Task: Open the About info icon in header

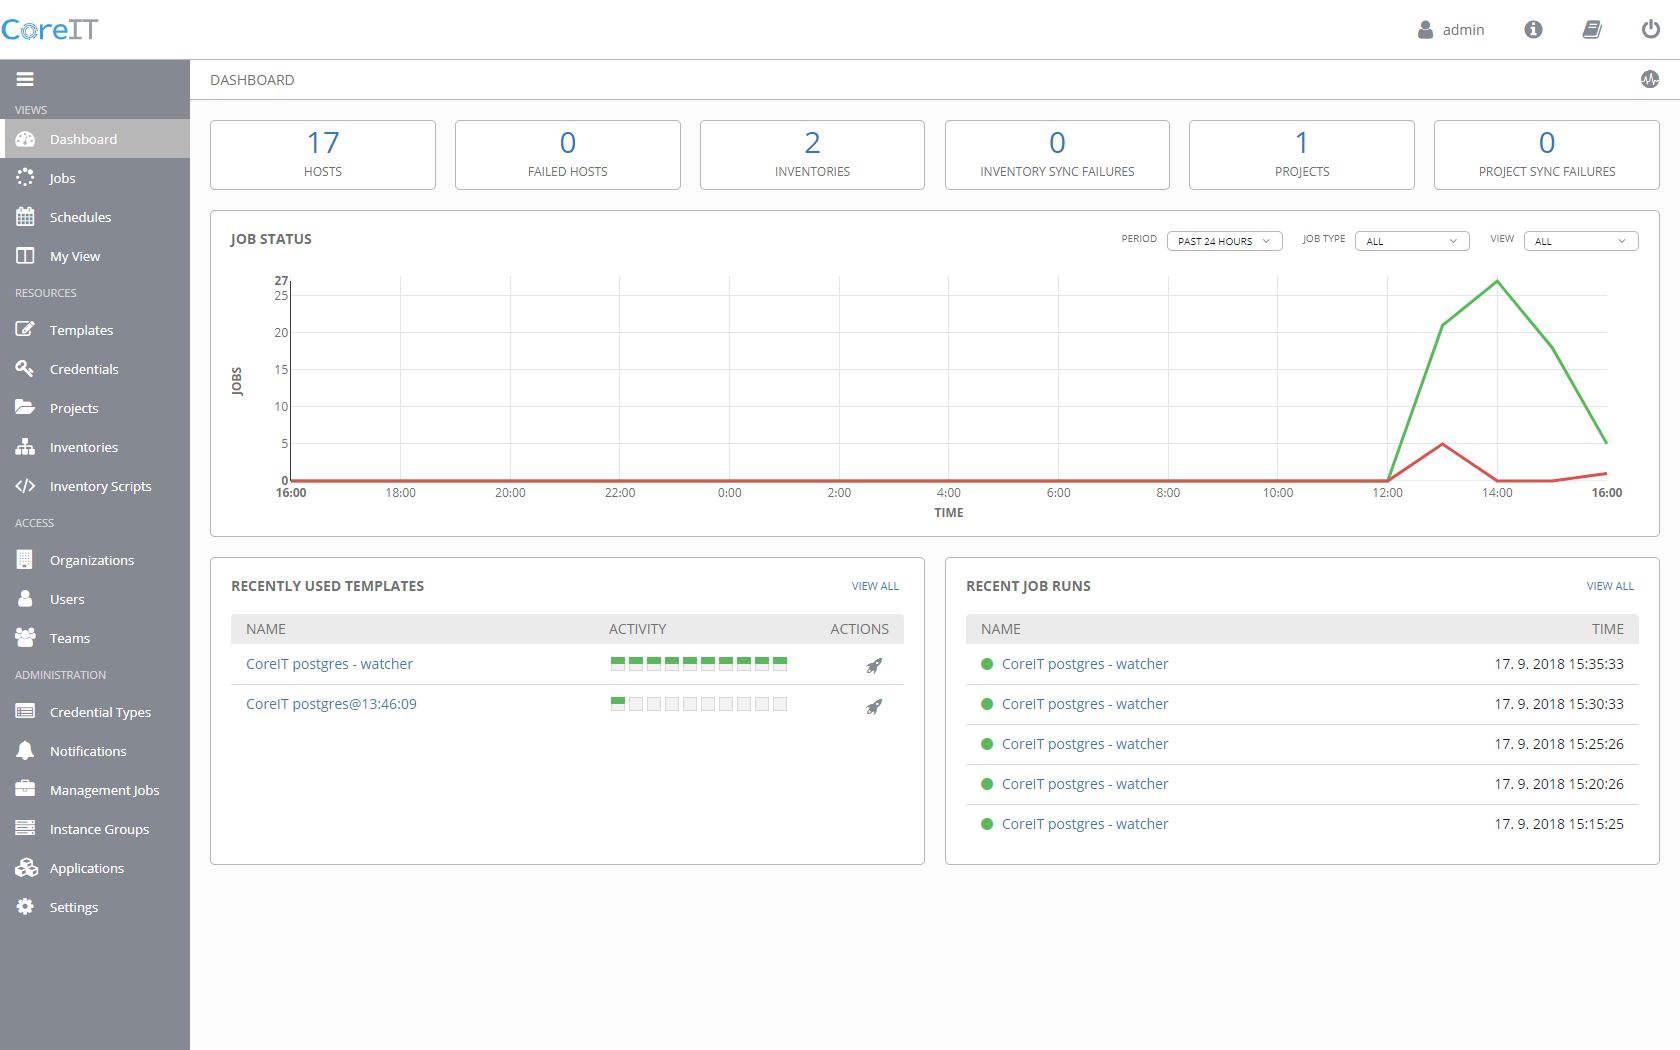Action: (x=1533, y=30)
